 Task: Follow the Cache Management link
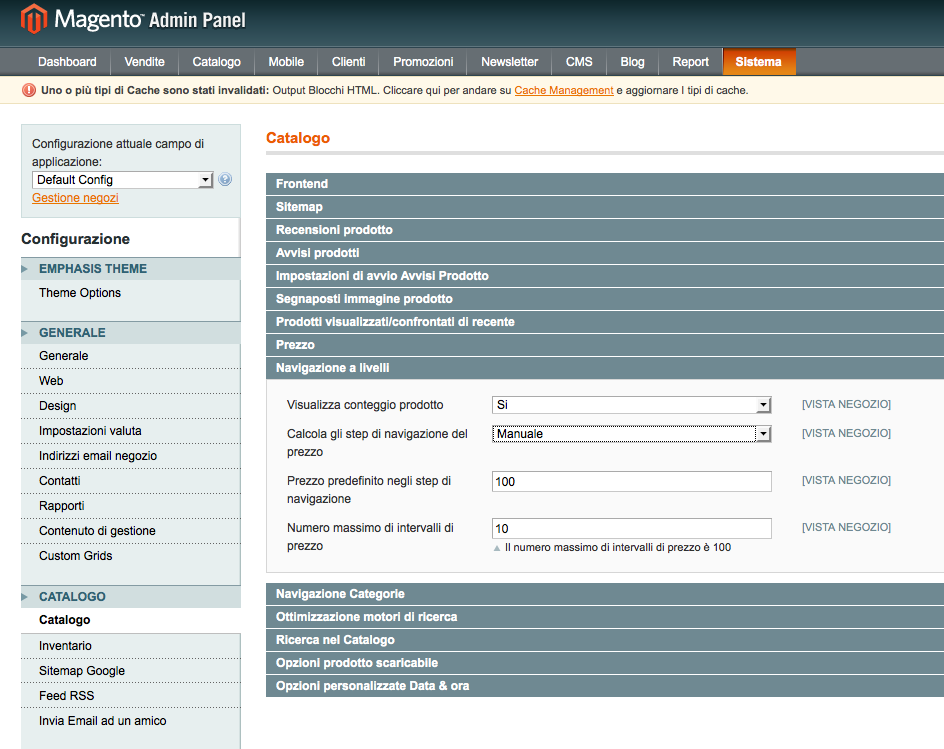563,90
